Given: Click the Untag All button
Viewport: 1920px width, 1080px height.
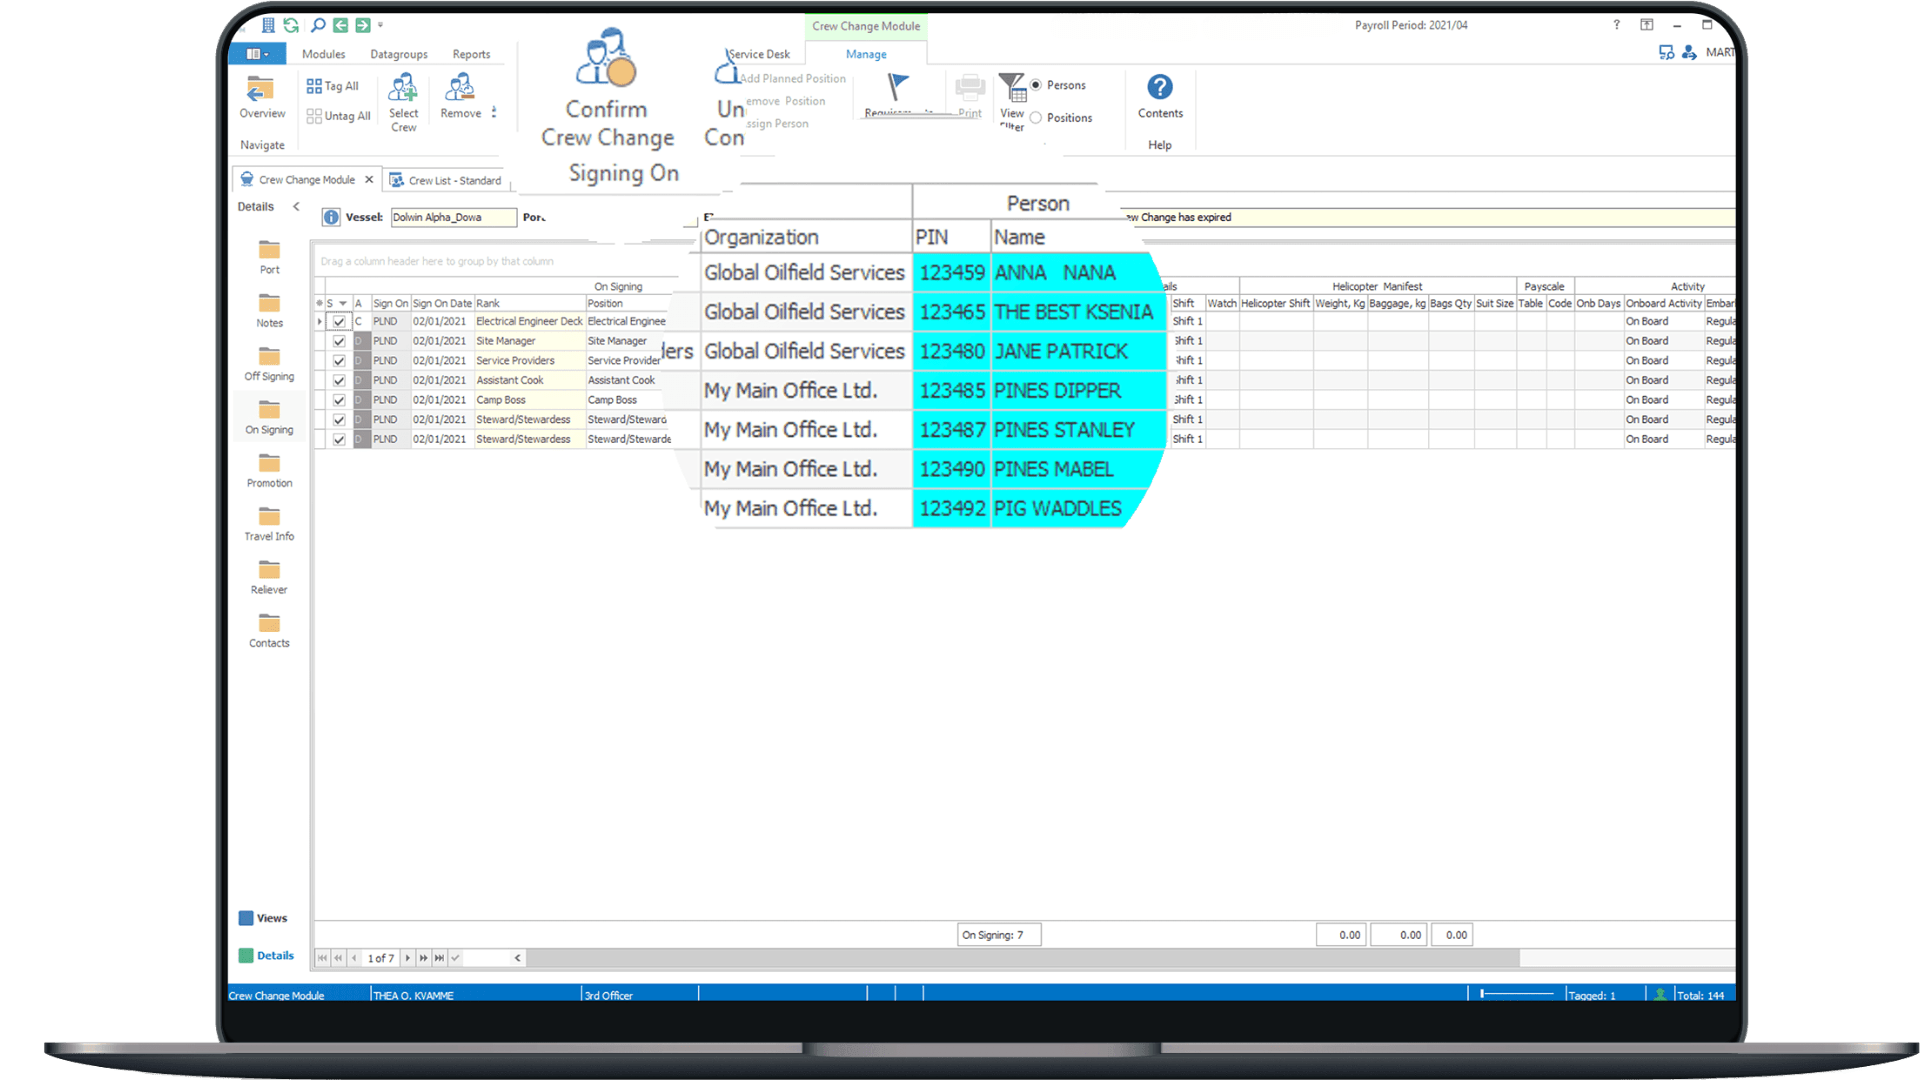Looking at the screenshot, I should click(x=338, y=116).
